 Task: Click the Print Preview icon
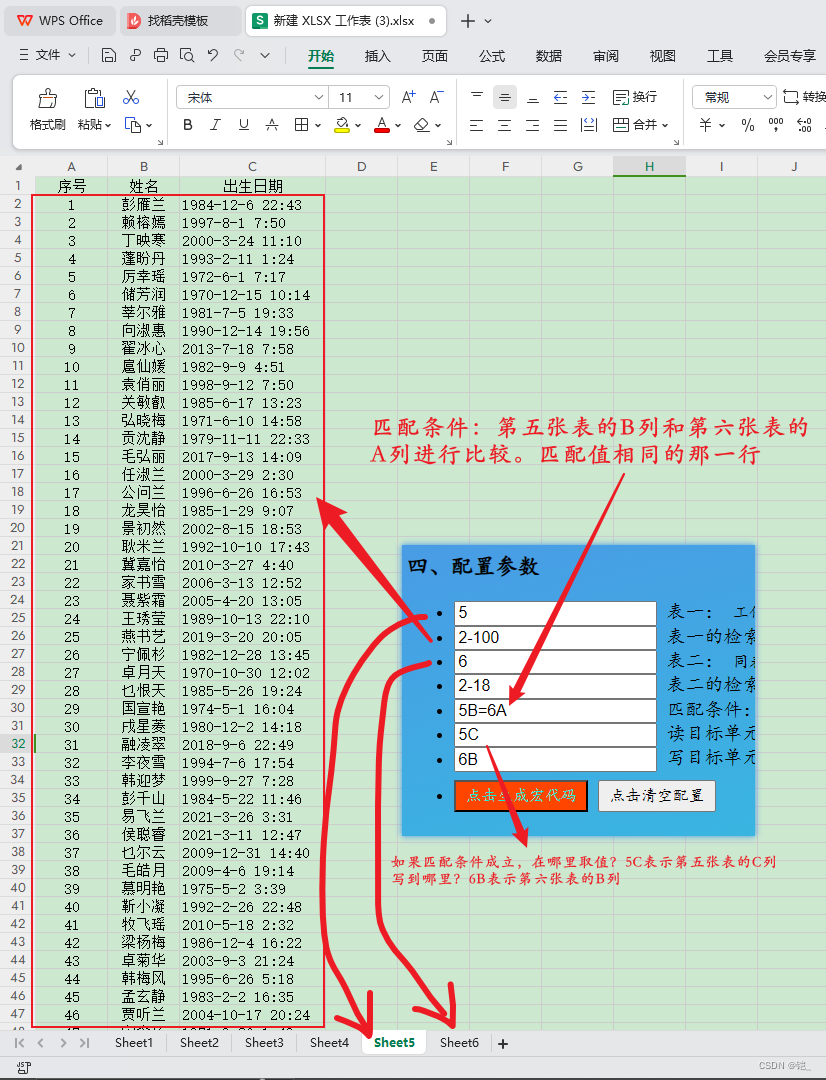pyautogui.click(x=187, y=56)
